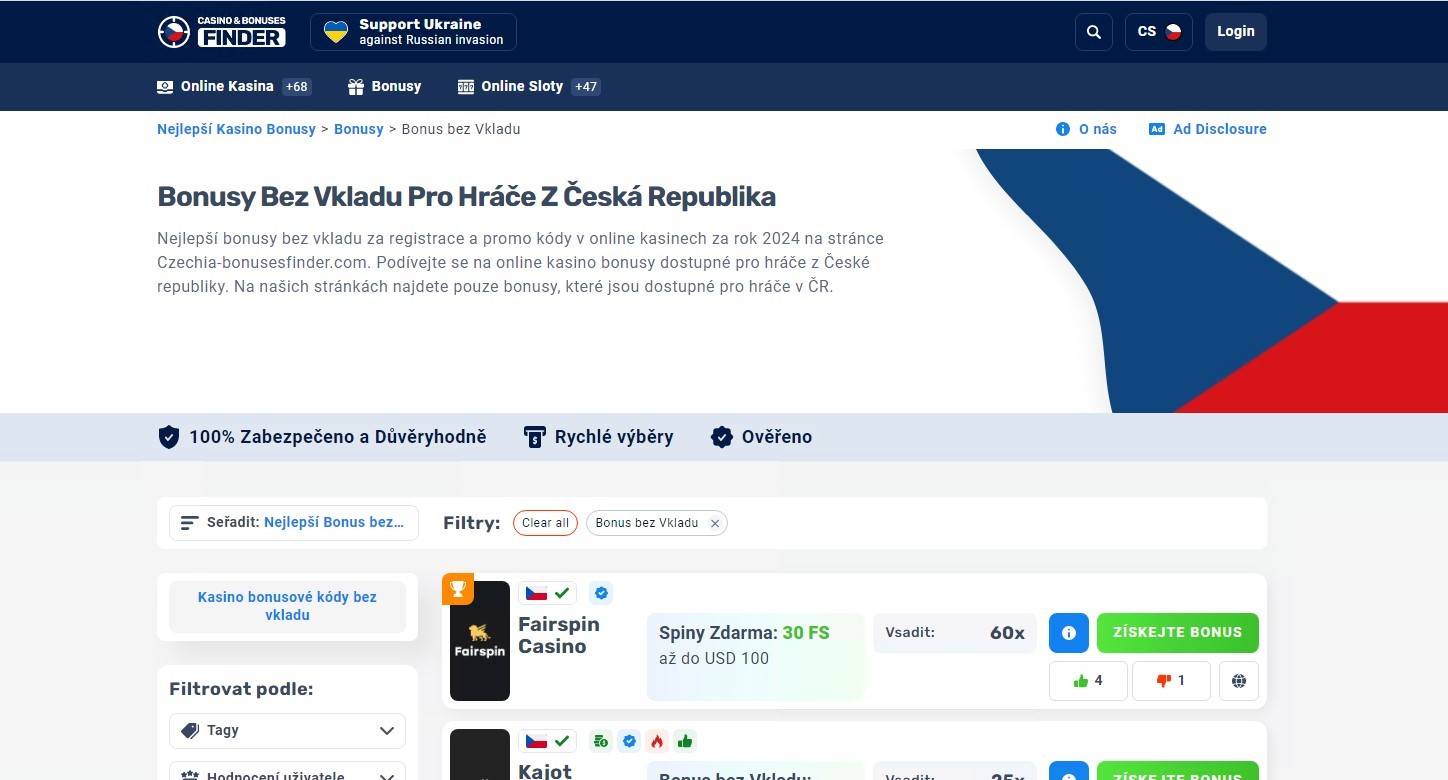
Task: Click the Filtry label
Action: pos(472,523)
